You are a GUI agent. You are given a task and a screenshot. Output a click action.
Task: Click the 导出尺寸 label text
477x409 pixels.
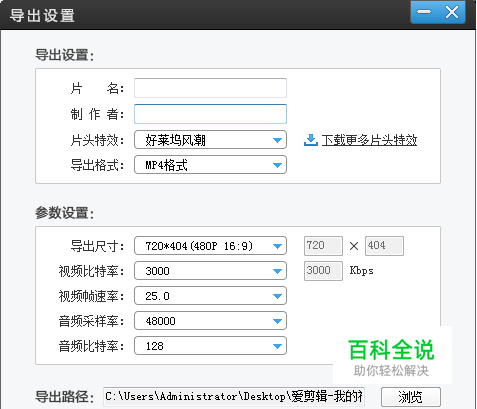click(x=97, y=246)
